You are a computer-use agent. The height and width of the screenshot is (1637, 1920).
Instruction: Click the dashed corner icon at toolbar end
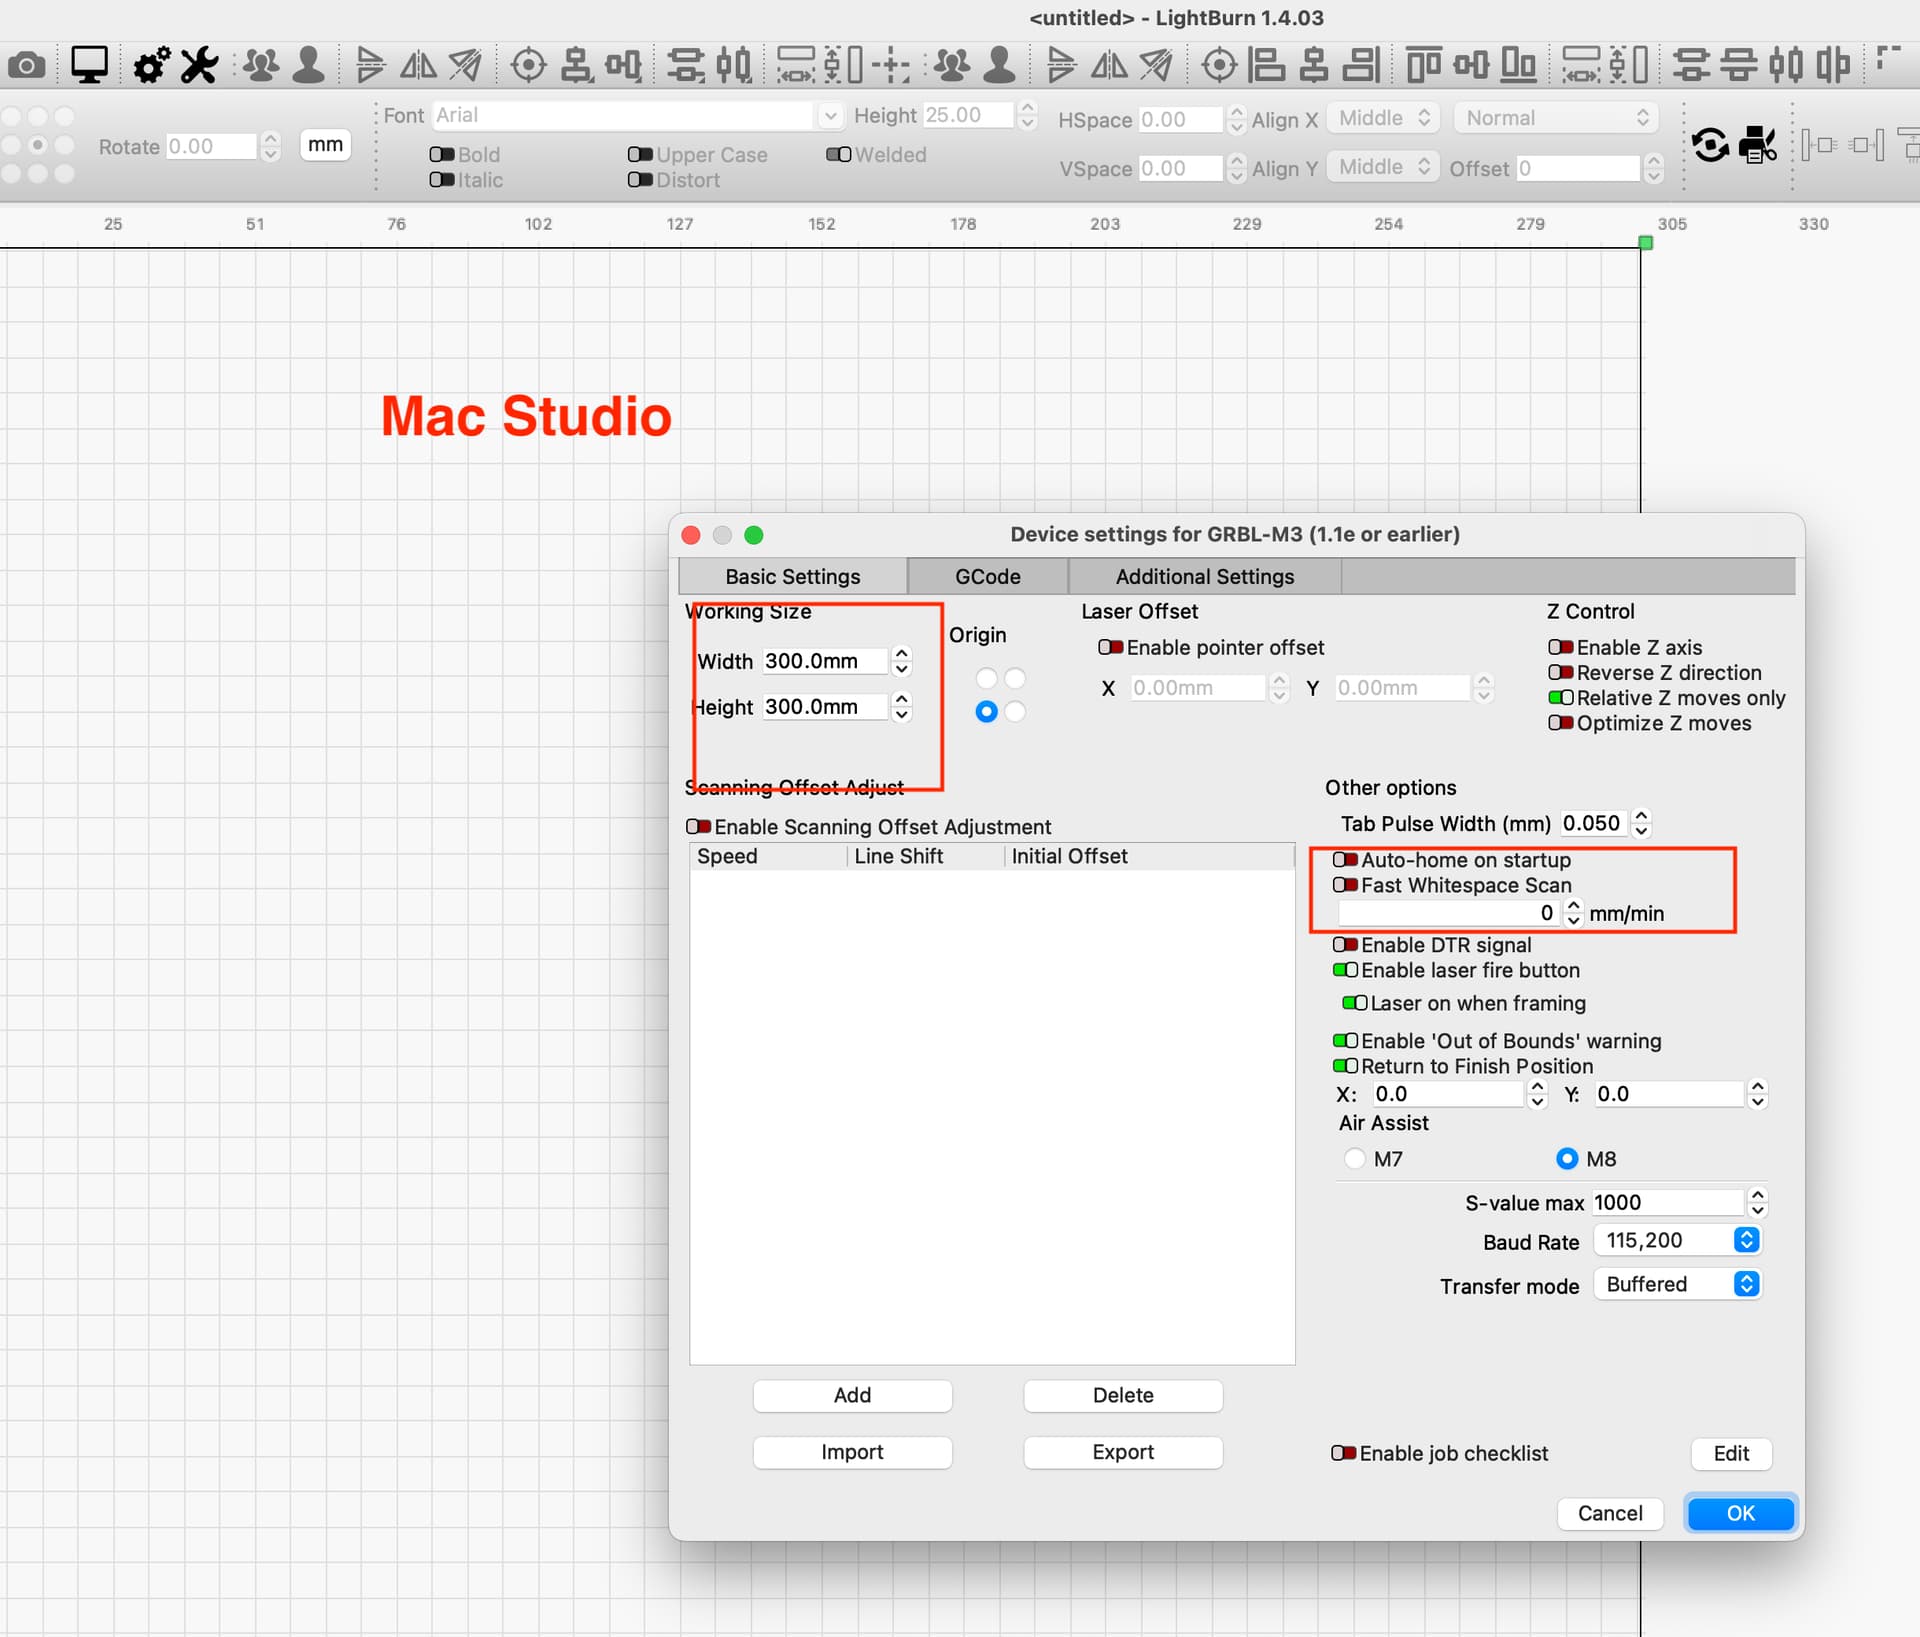coord(1888,60)
